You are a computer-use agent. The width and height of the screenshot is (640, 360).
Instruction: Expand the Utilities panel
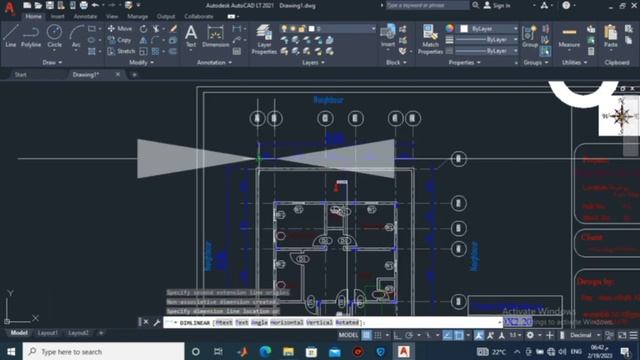[574, 62]
